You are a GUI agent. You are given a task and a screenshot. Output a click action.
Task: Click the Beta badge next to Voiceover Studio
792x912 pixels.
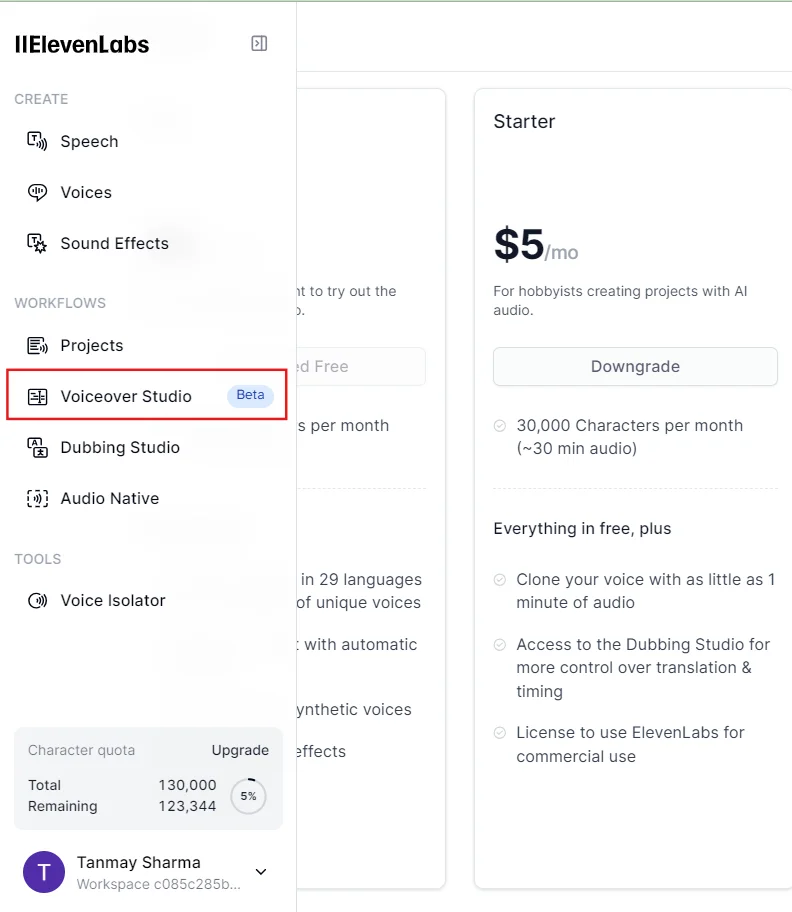(250, 395)
